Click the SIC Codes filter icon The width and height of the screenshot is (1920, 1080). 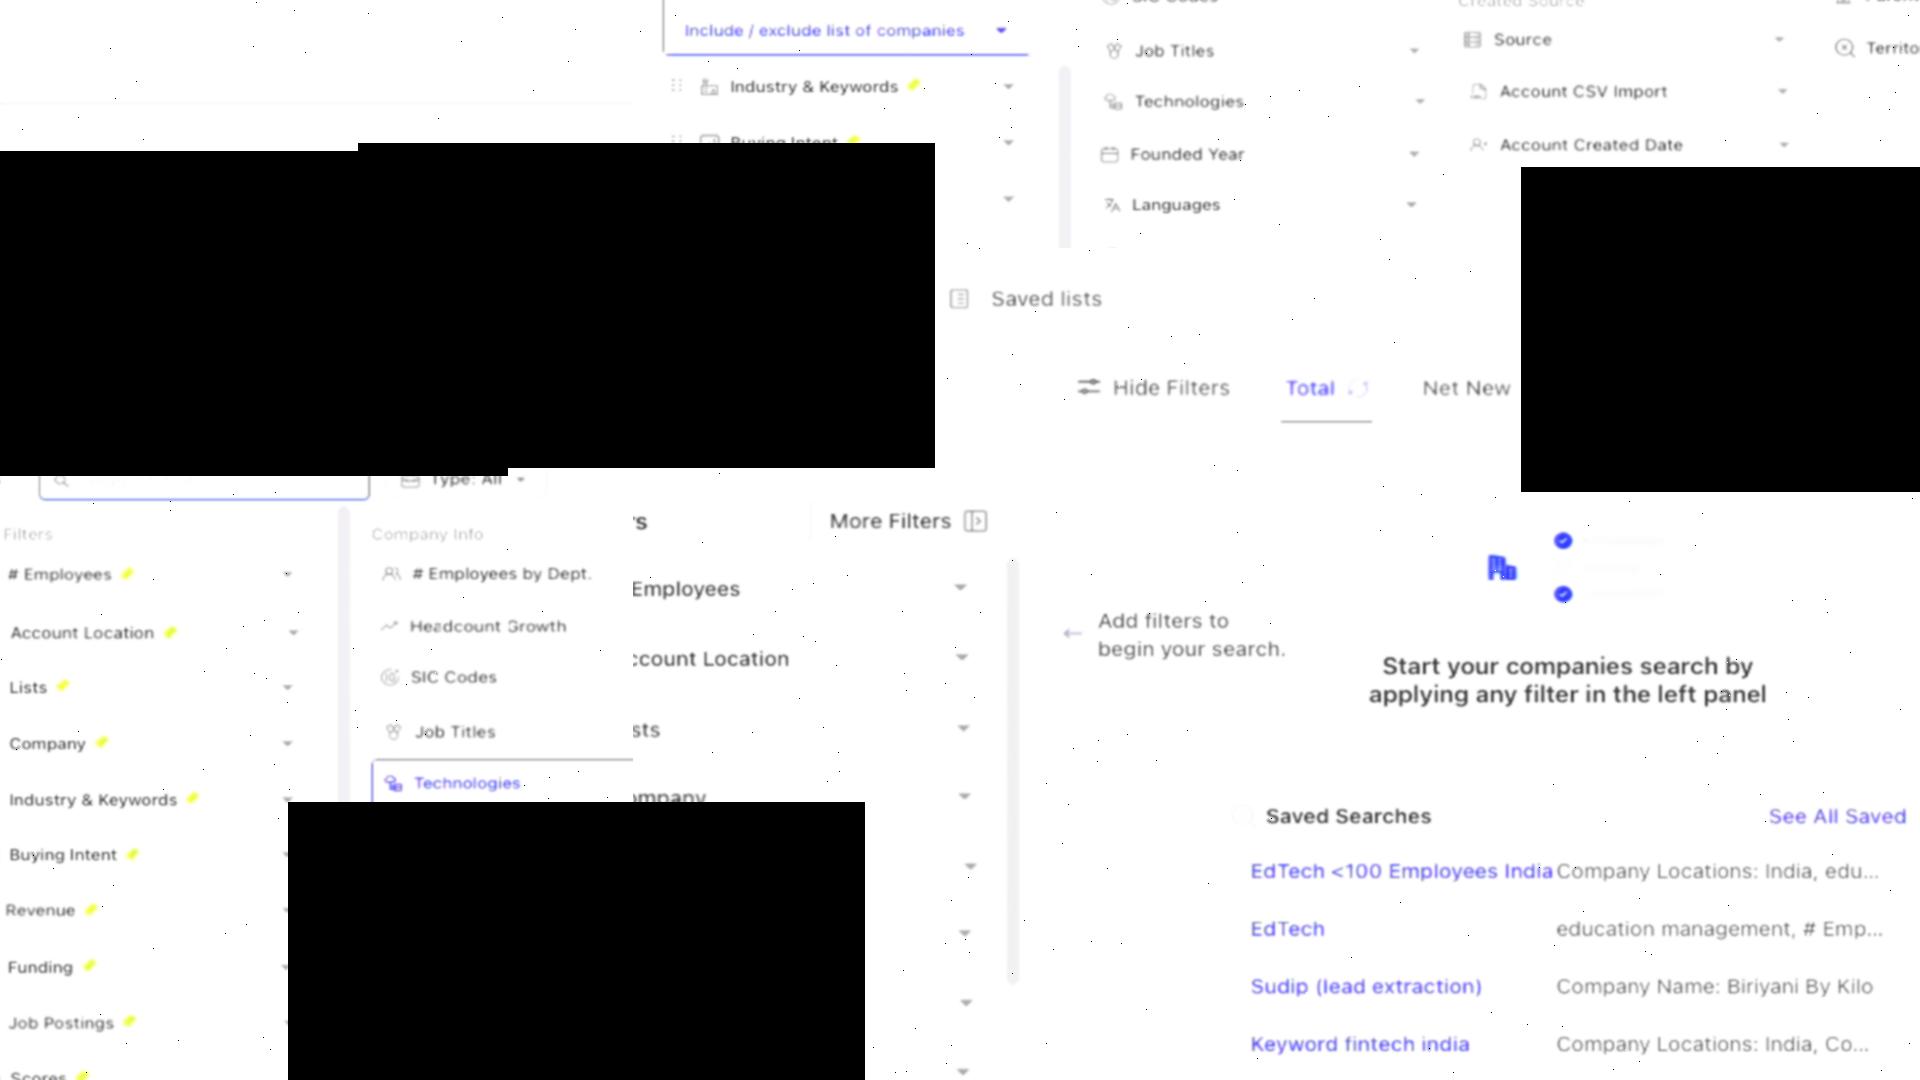(x=390, y=676)
